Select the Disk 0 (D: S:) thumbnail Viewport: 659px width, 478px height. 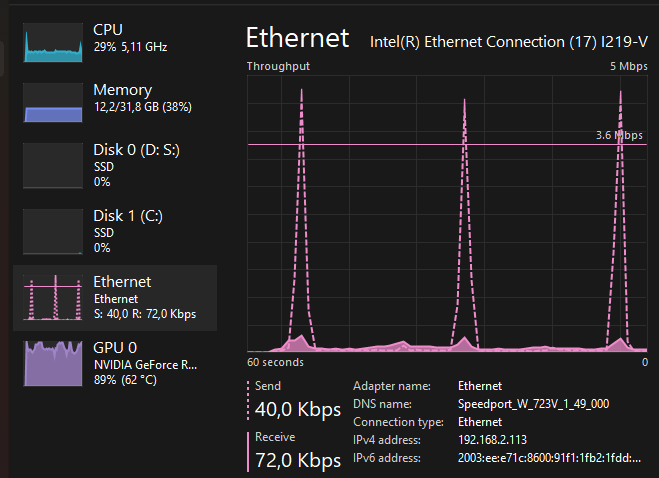[52, 166]
